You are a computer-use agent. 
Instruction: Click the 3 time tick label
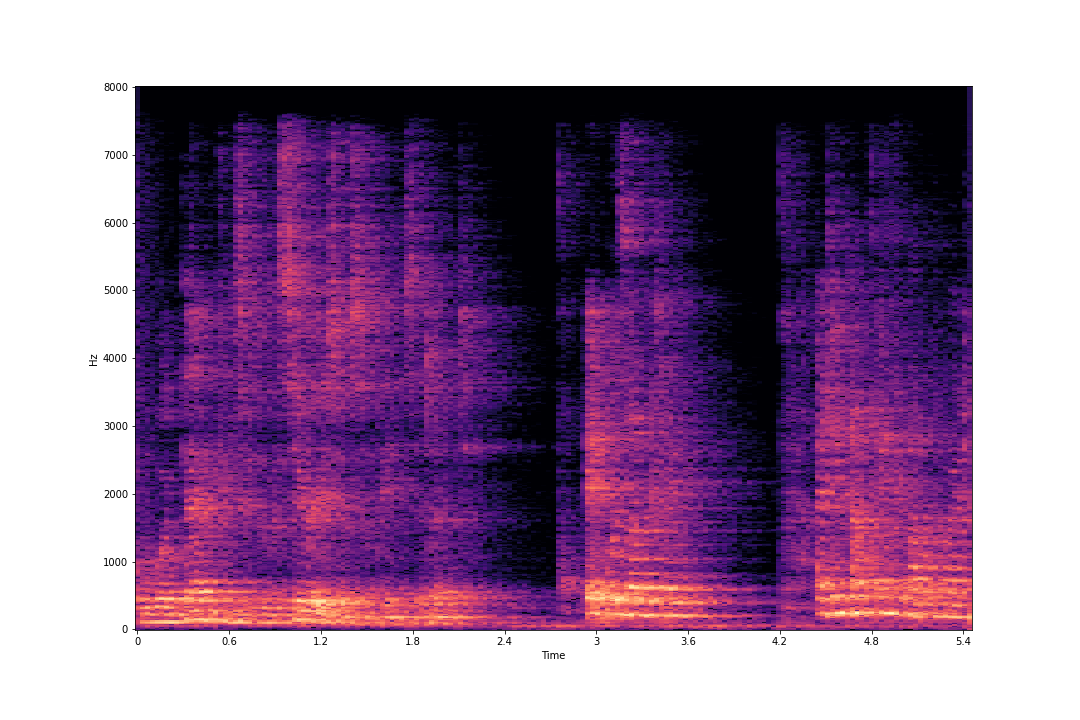596,642
